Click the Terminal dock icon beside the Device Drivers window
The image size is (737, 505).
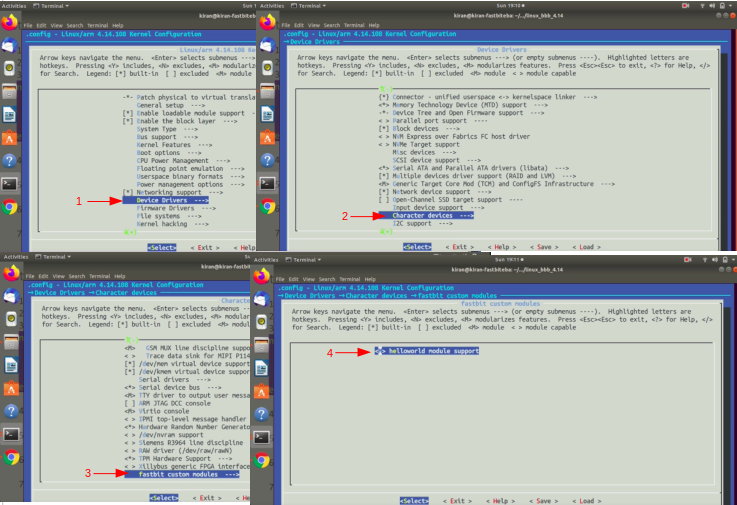pyautogui.click(x=267, y=183)
